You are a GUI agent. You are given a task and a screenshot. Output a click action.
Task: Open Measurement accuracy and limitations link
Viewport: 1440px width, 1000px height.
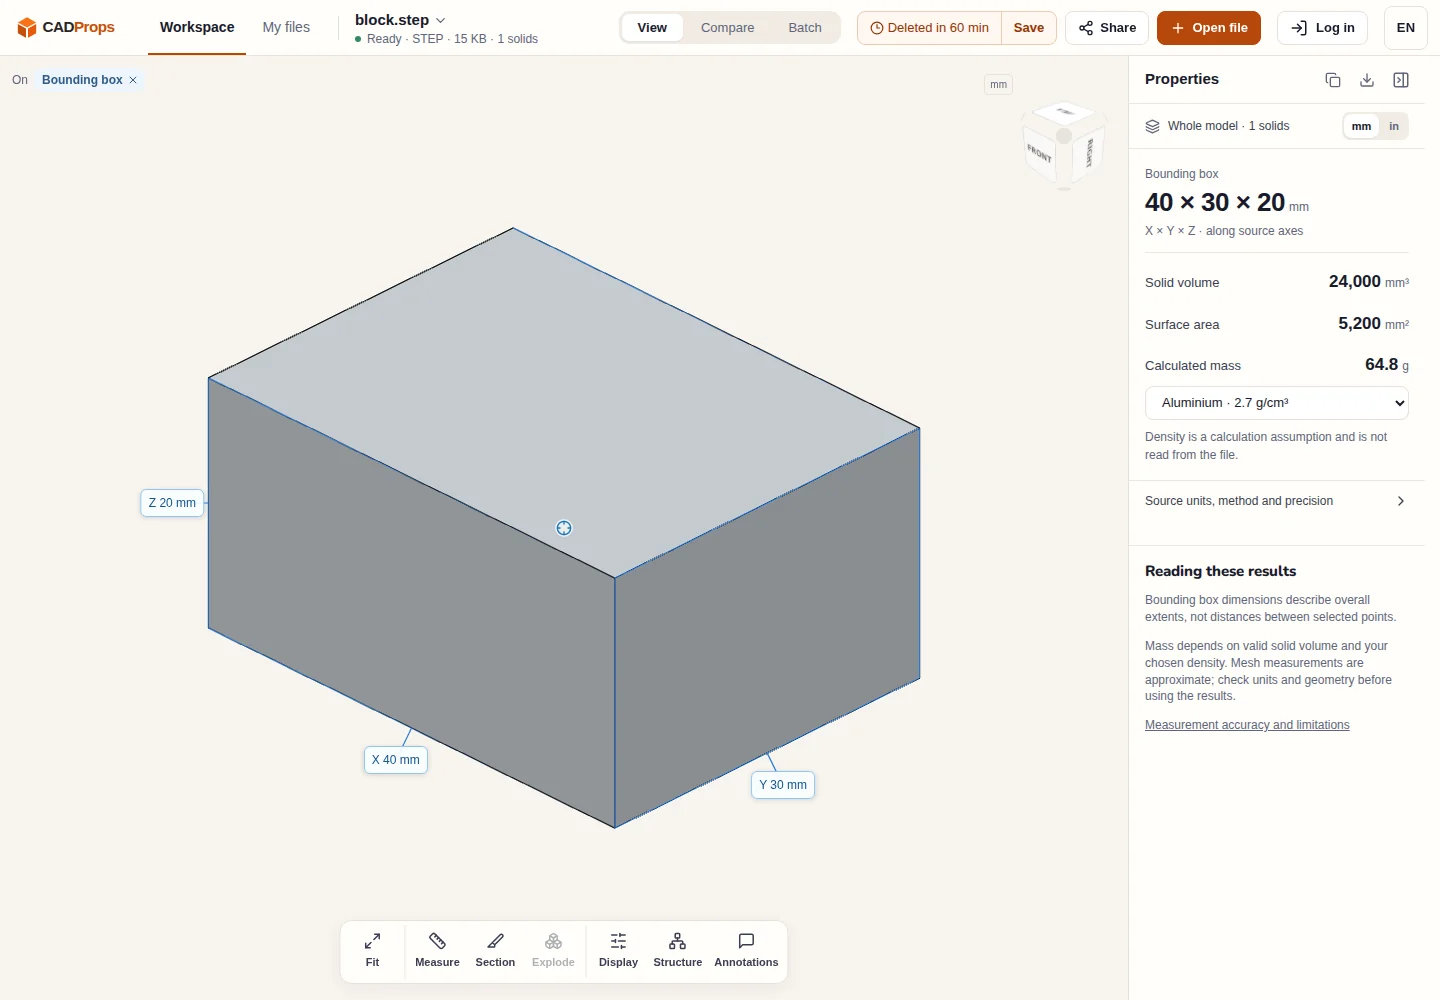pyautogui.click(x=1247, y=725)
